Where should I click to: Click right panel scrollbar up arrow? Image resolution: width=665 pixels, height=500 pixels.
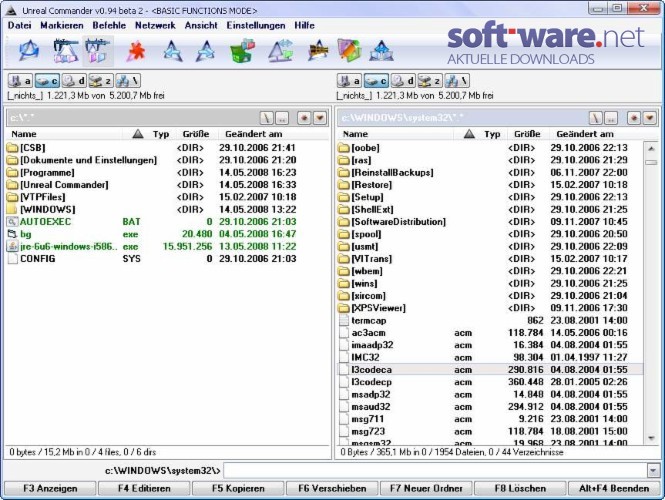651,148
